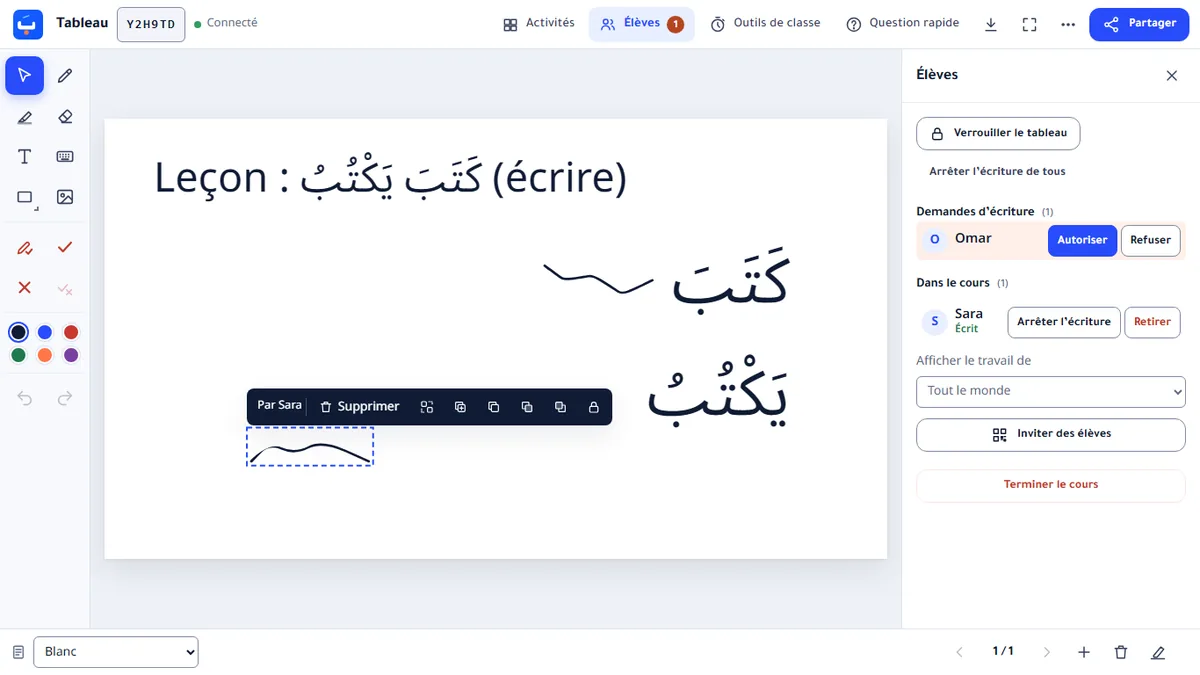Pick the blue color swatch
The height and width of the screenshot is (675, 1200).
pos(45,332)
